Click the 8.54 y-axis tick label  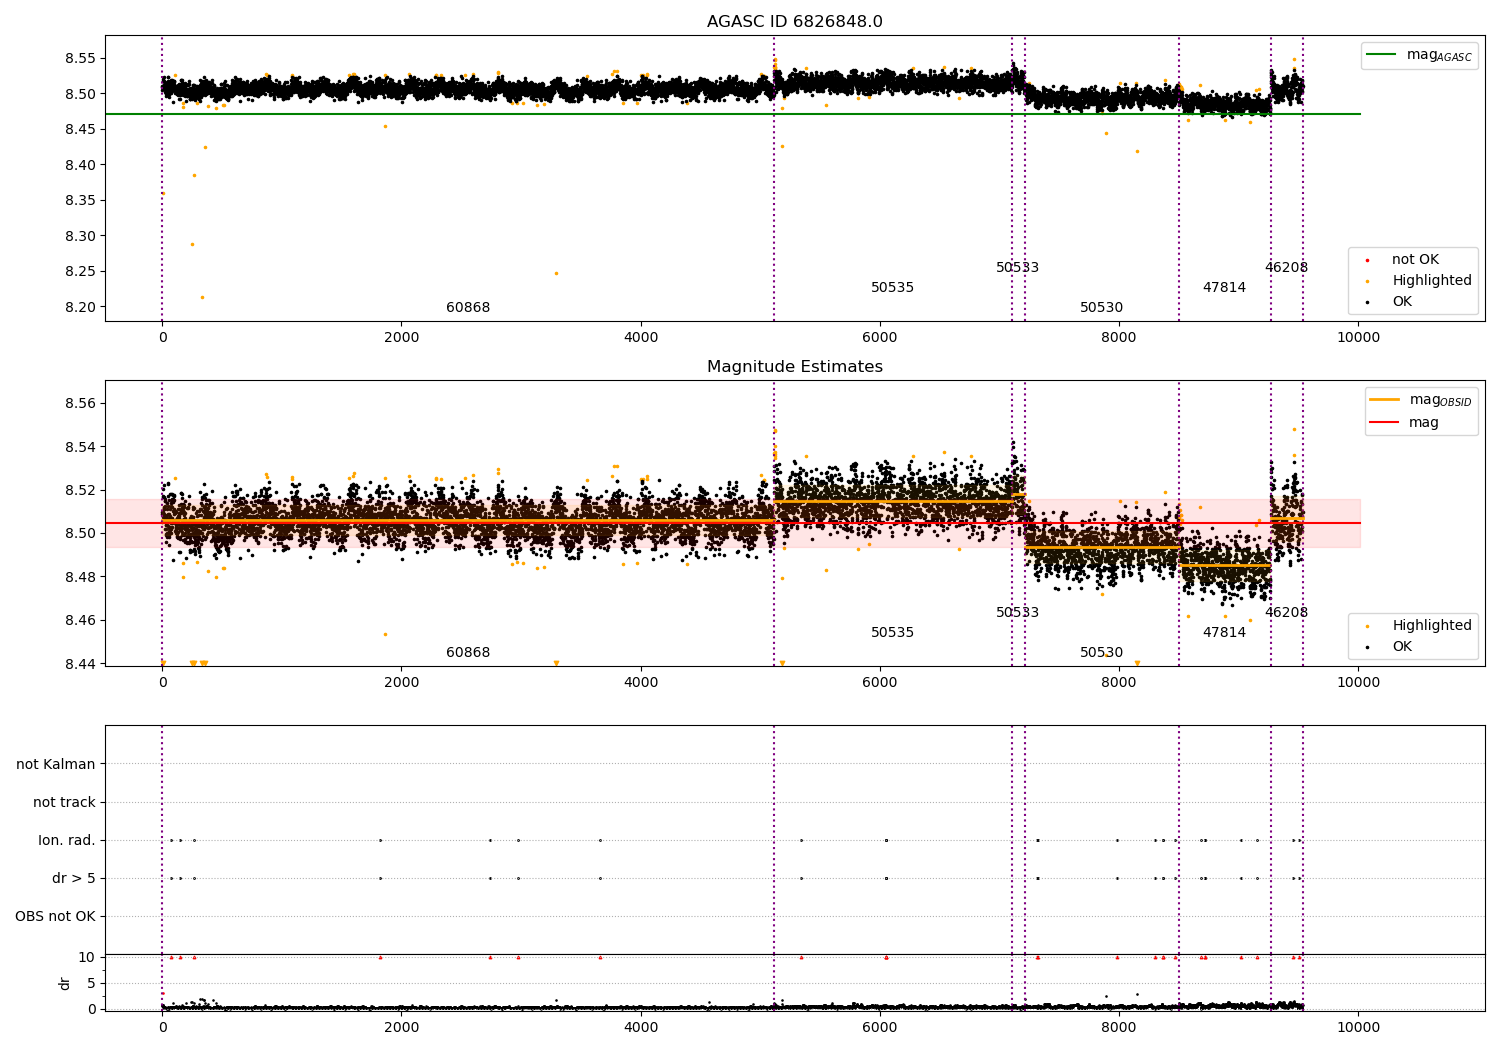pos(79,447)
